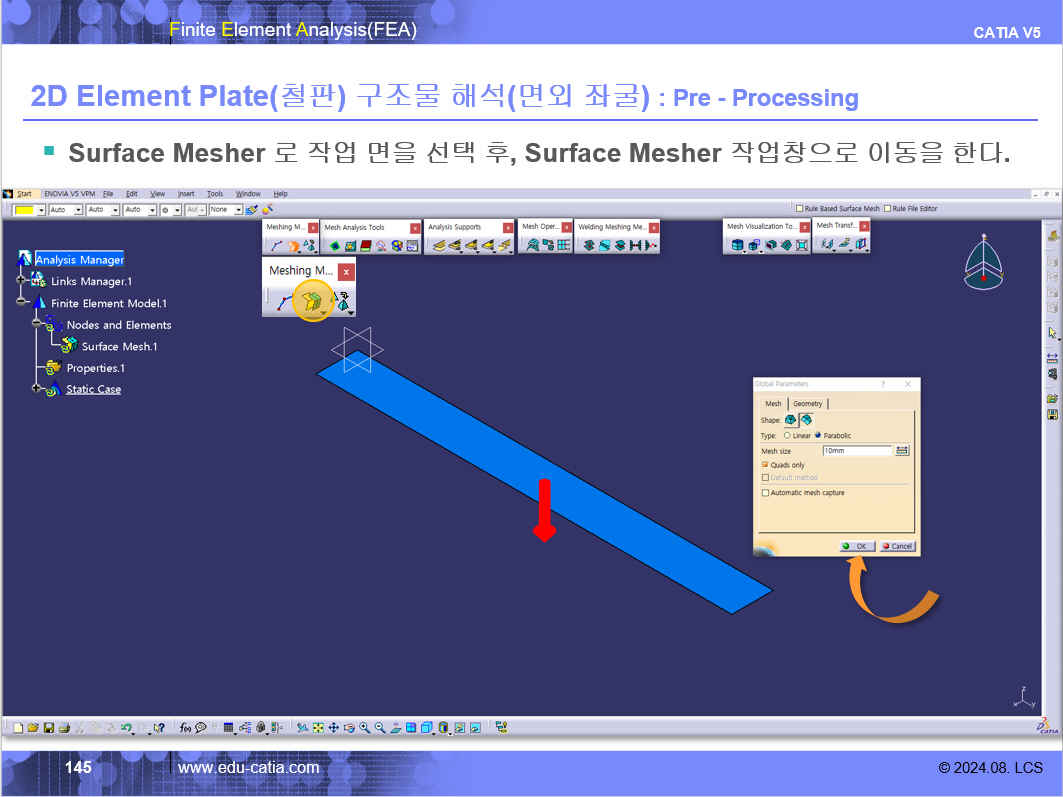Enable Rule File Editor checkbox
Screen dimensions: 1063x797
pos(887,208)
